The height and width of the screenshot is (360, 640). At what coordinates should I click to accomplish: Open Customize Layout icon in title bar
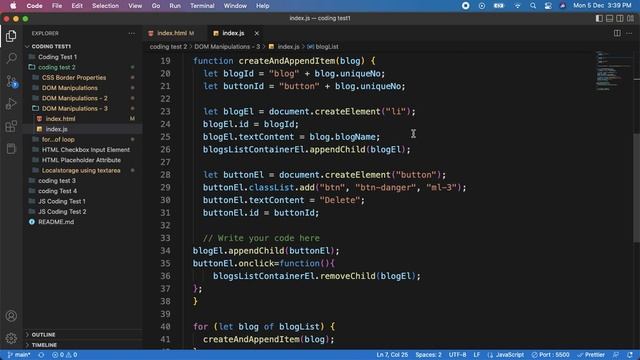pyautogui.click(x=630, y=18)
